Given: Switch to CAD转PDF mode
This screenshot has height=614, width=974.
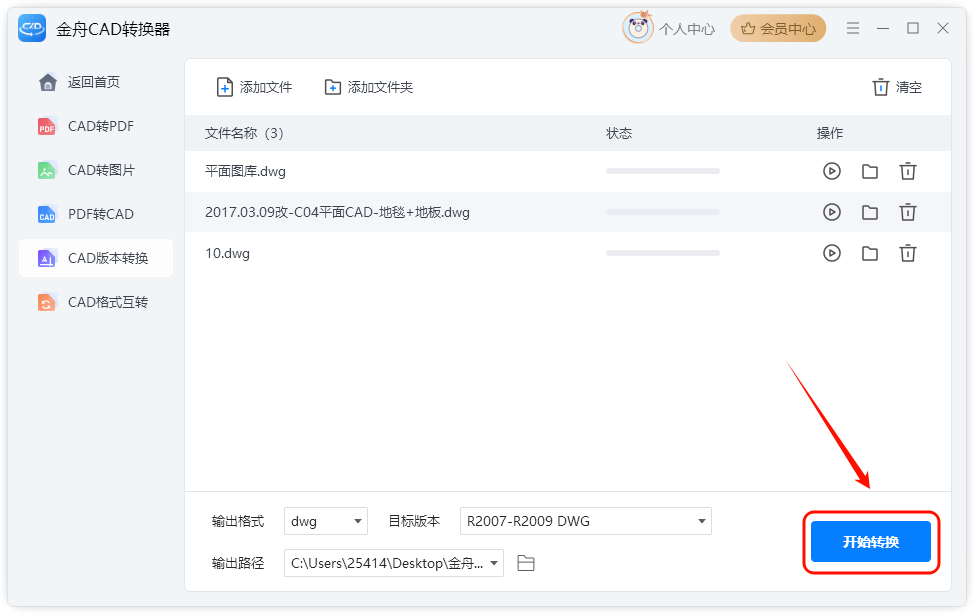Looking at the screenshot, I should pos(96,126).
